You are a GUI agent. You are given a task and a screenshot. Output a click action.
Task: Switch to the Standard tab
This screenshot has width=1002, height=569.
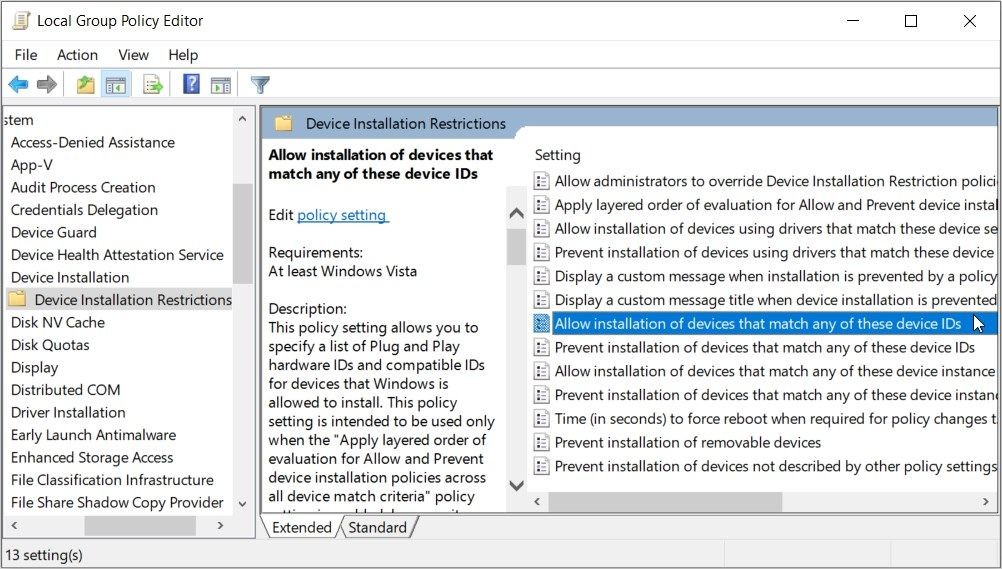[x=377, y=527]
